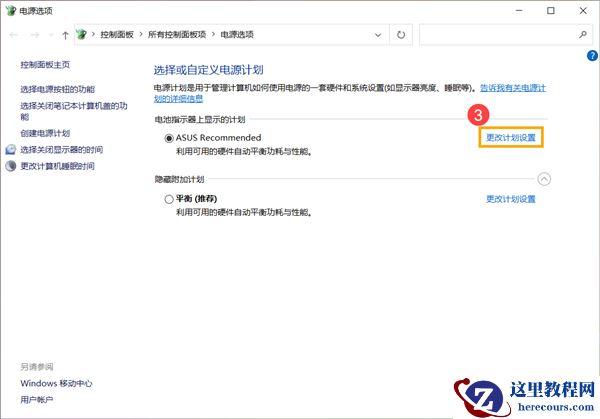Open 选择电源按钮的功能 link

coord(57,89)
